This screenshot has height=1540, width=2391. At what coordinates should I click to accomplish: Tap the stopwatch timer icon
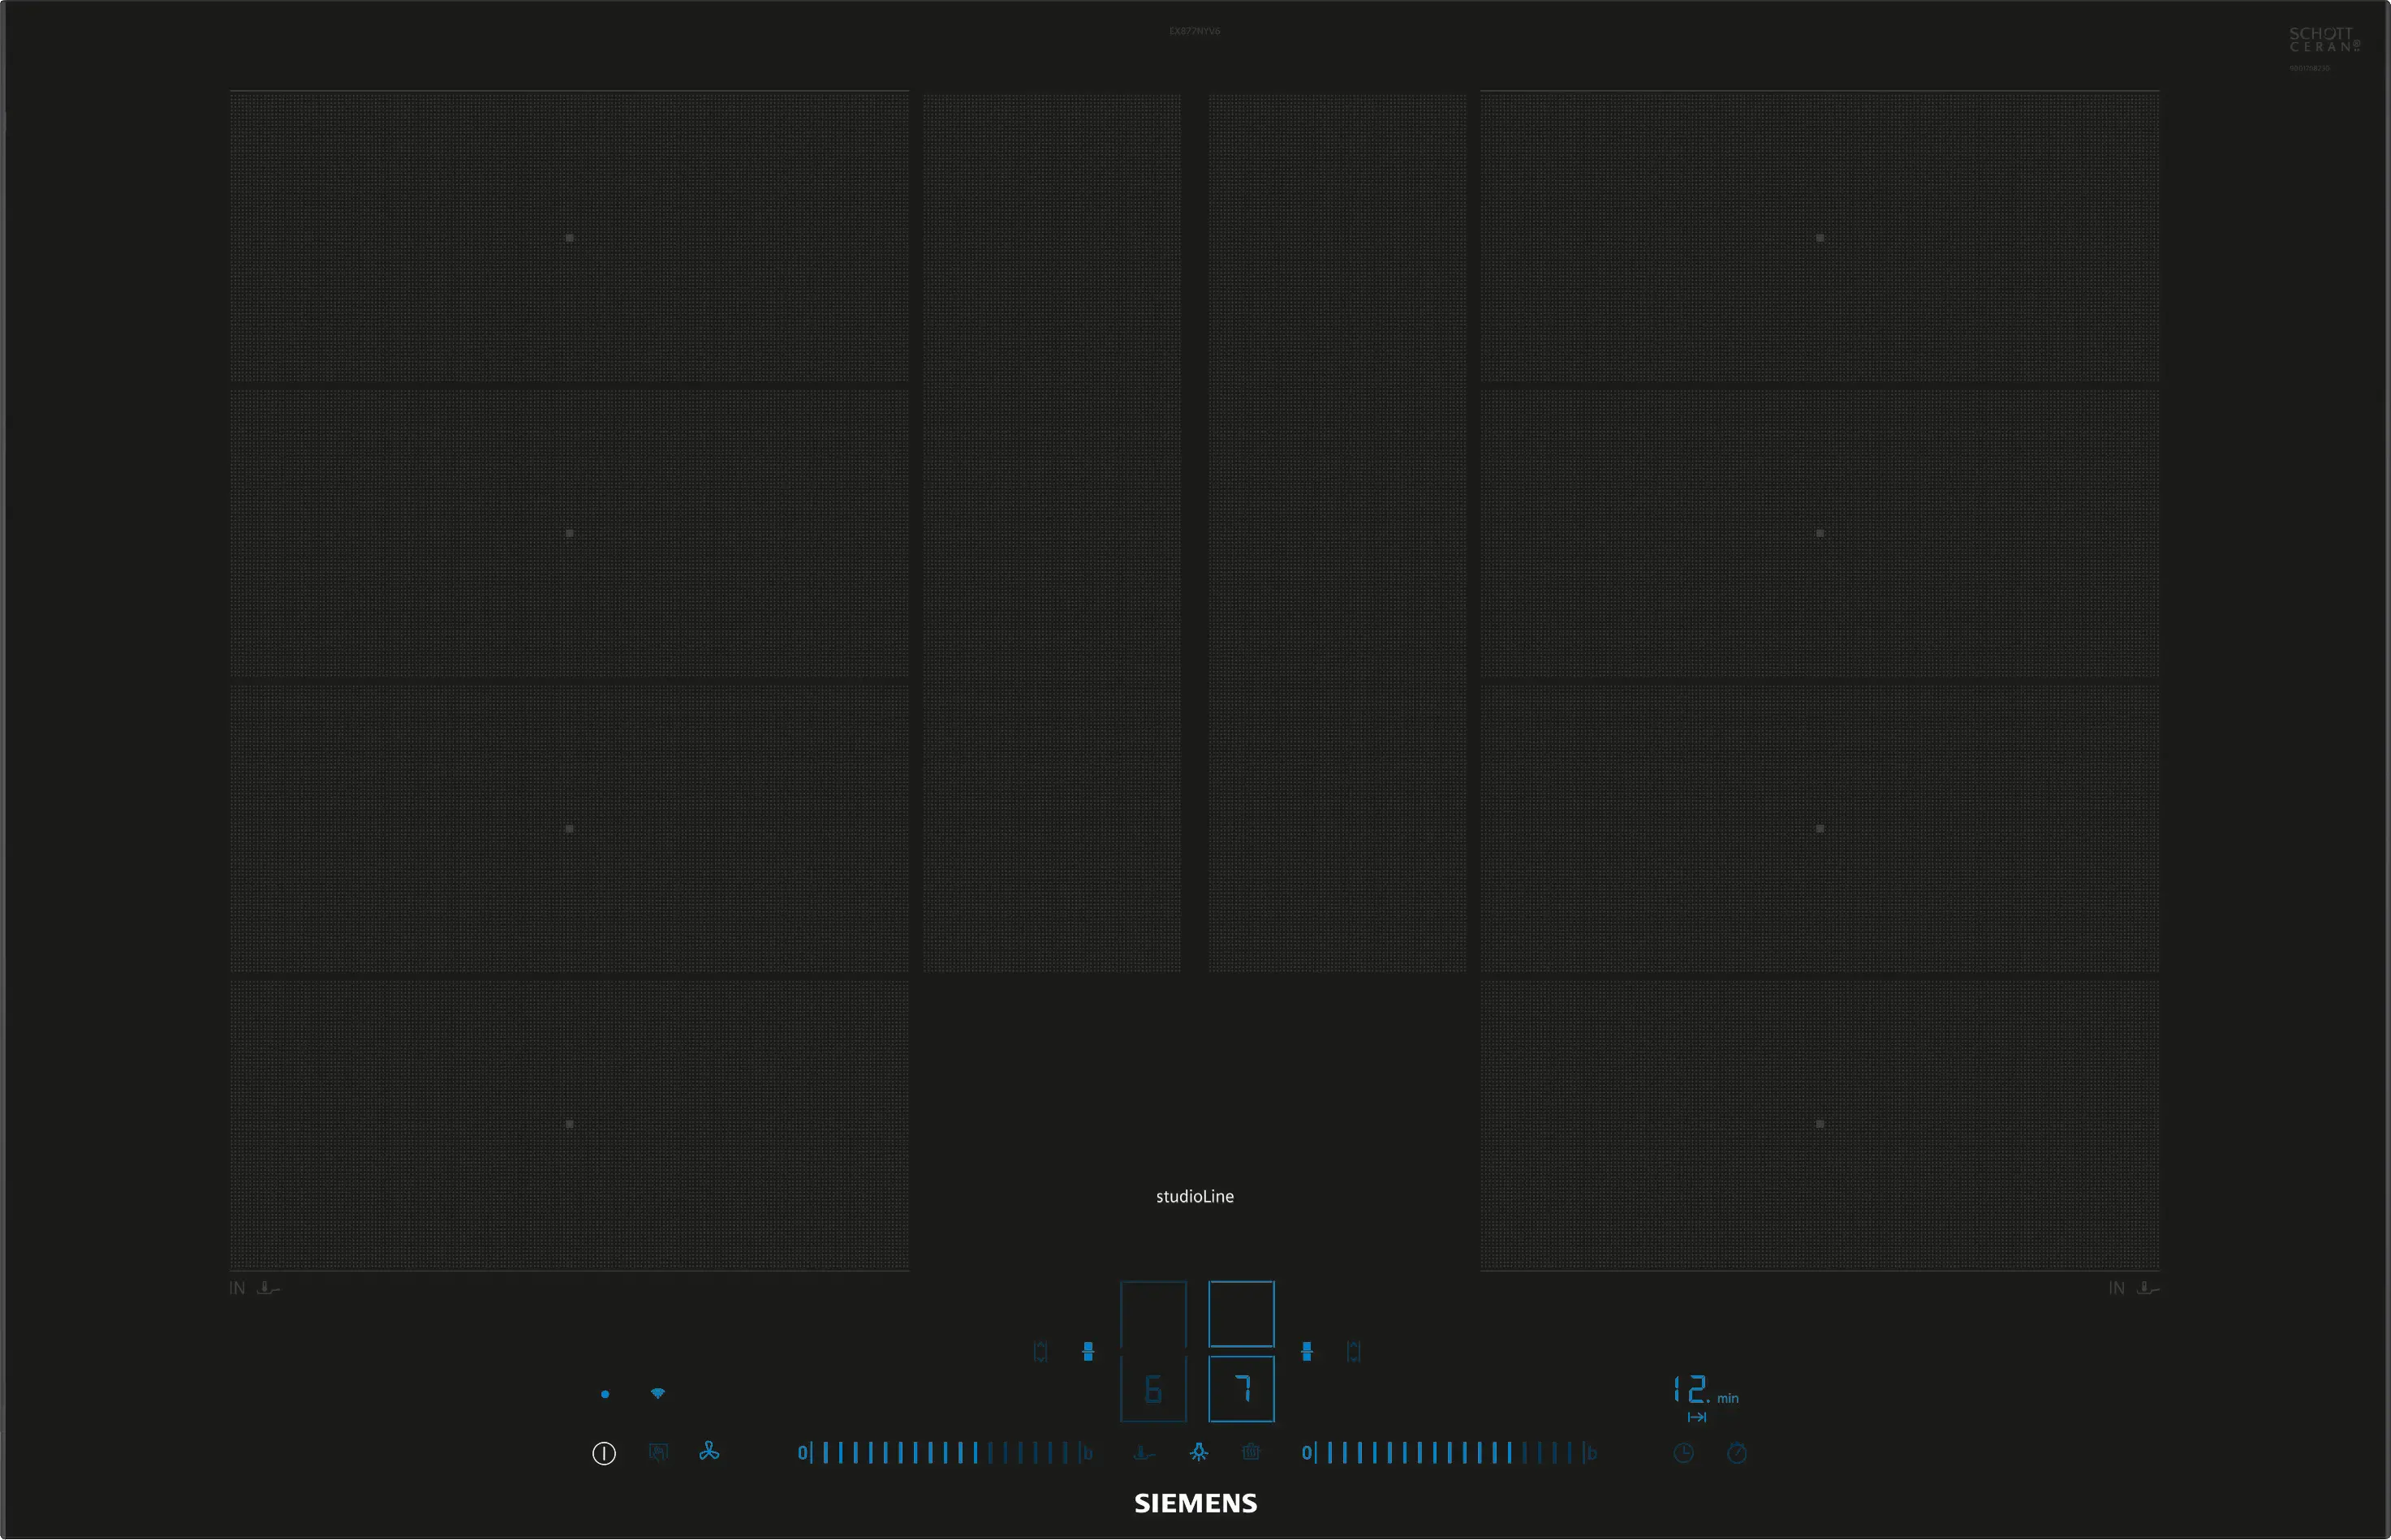(1737, 1453)
